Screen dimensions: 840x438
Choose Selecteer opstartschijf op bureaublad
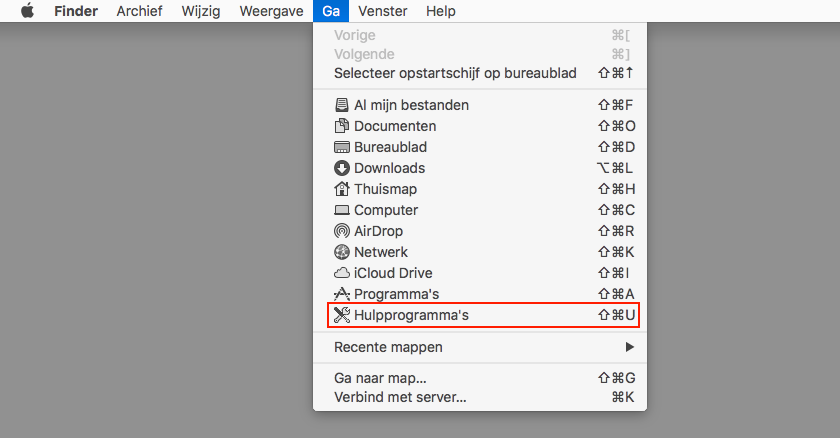click(480, 73)
